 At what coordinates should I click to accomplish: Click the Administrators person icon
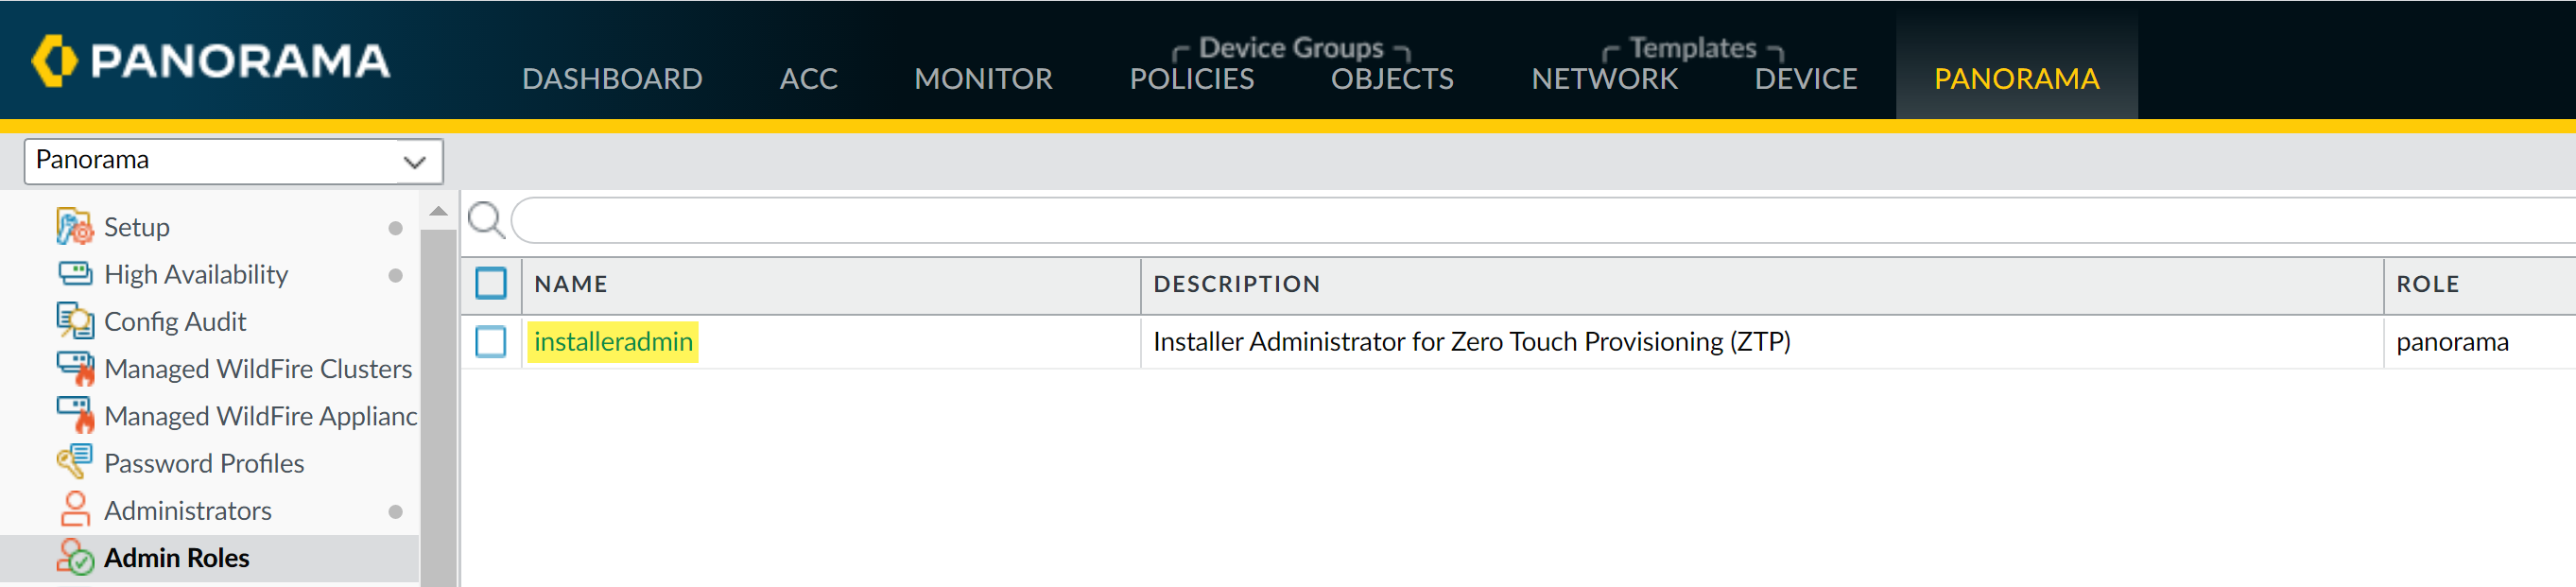(x=74, y=509)
